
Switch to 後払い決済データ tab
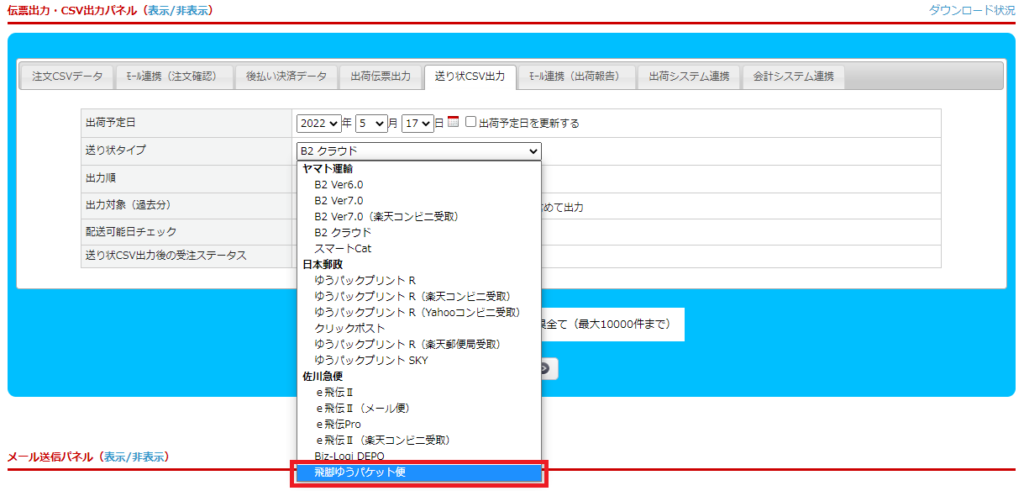coord(287,76)
